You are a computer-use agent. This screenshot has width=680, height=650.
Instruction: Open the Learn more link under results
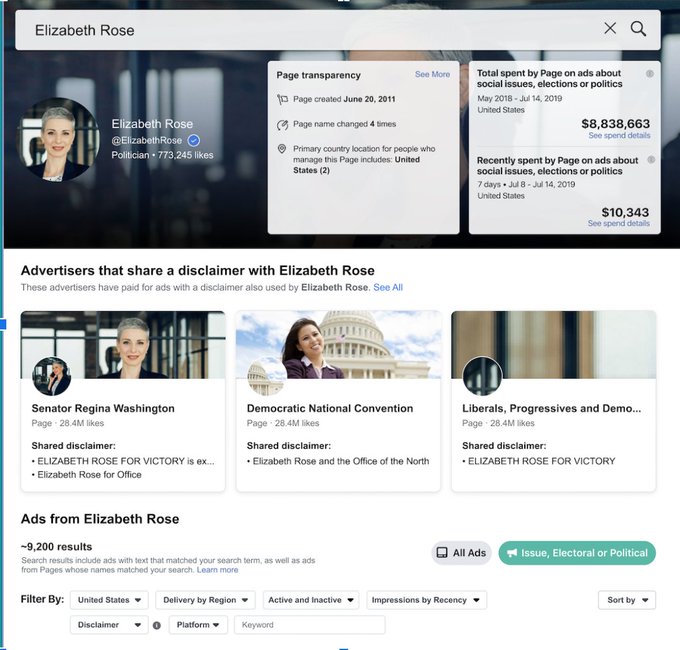[x=218, y=570]
